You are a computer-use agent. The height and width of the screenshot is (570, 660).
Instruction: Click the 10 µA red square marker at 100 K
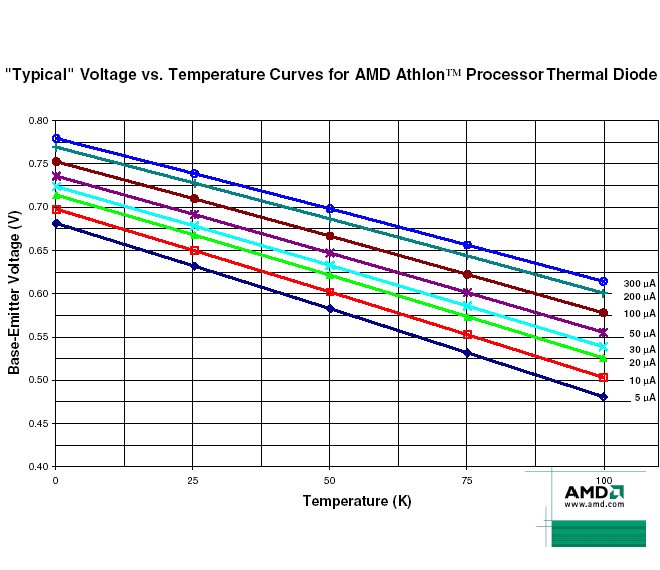coord(603,378)
